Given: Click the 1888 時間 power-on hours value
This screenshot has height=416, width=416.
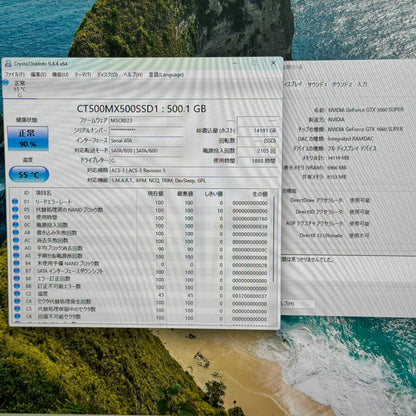Looking at the screenshot, I should [257, 160].
